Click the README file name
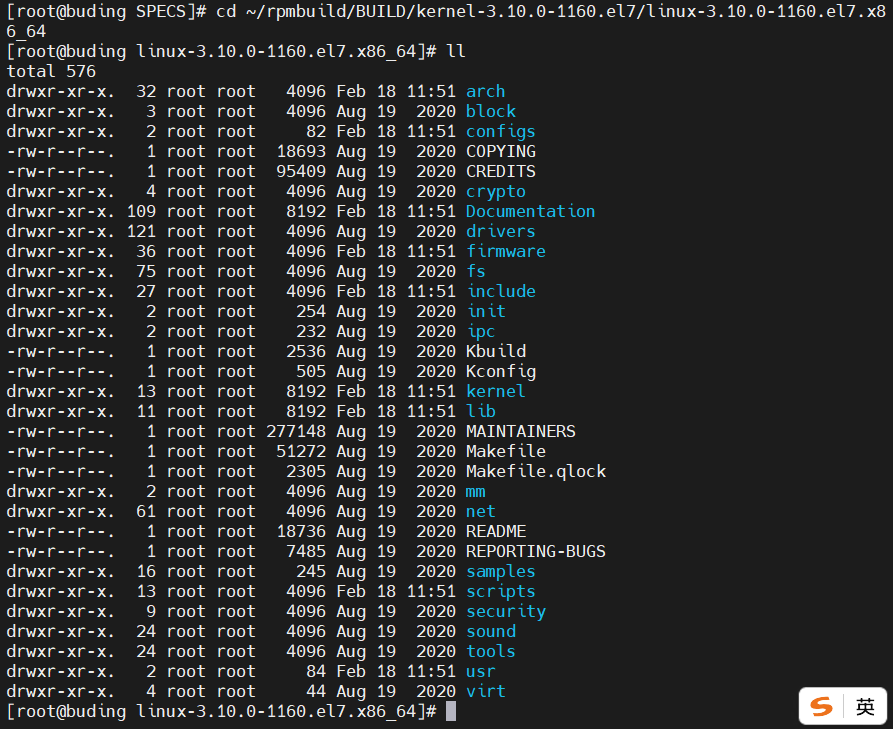The image size is (893, 729). (x=495, y=531)
